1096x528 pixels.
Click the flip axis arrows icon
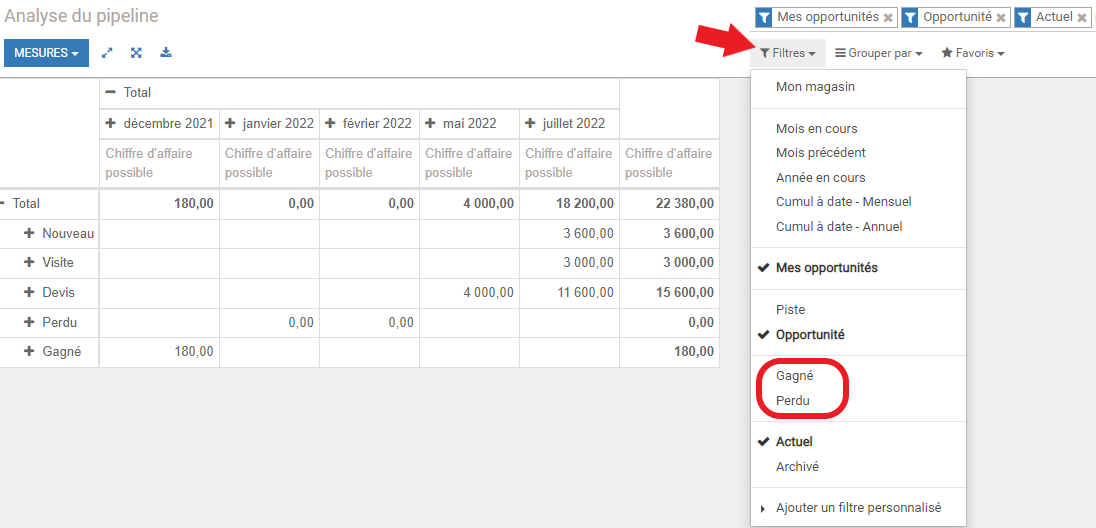[x=107, y=52]
